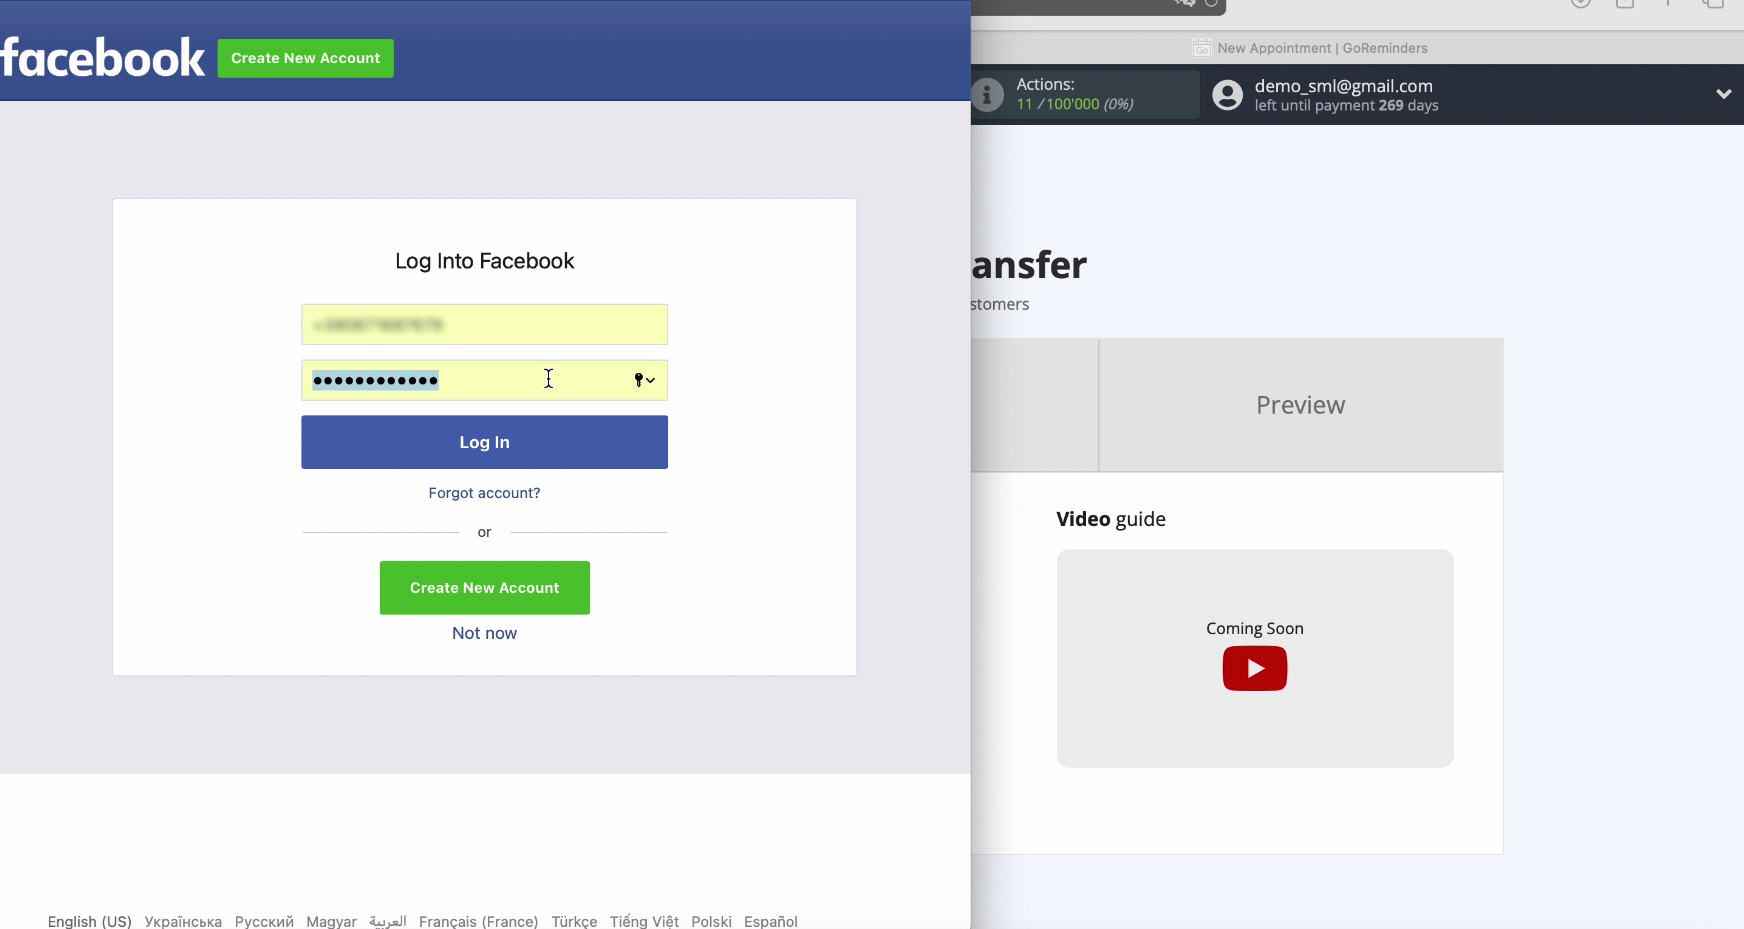
Task: Click the GoReminders tab favicon
Action: click(x=1202, y=48)
